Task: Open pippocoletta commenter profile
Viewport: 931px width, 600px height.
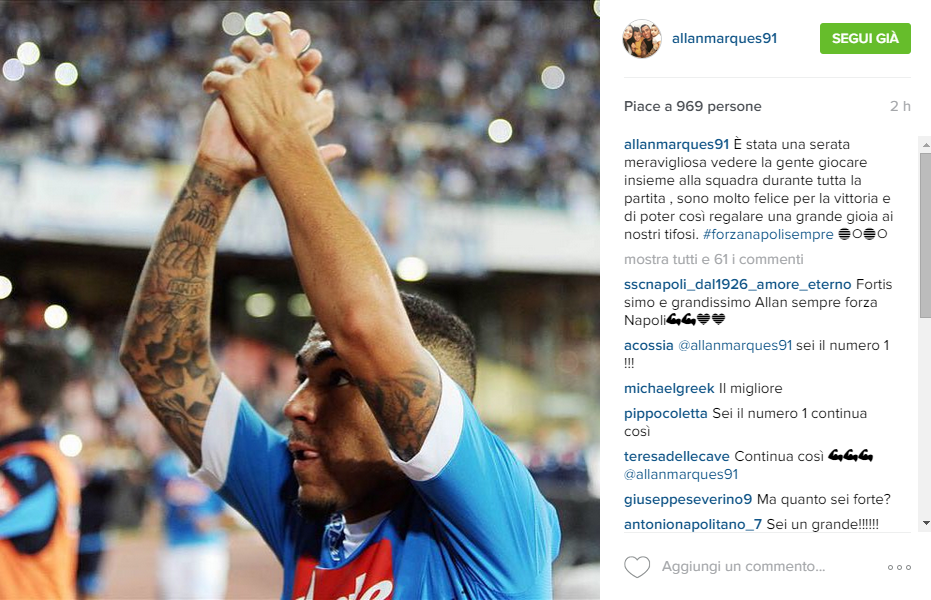Action: (x=666, y=414)
